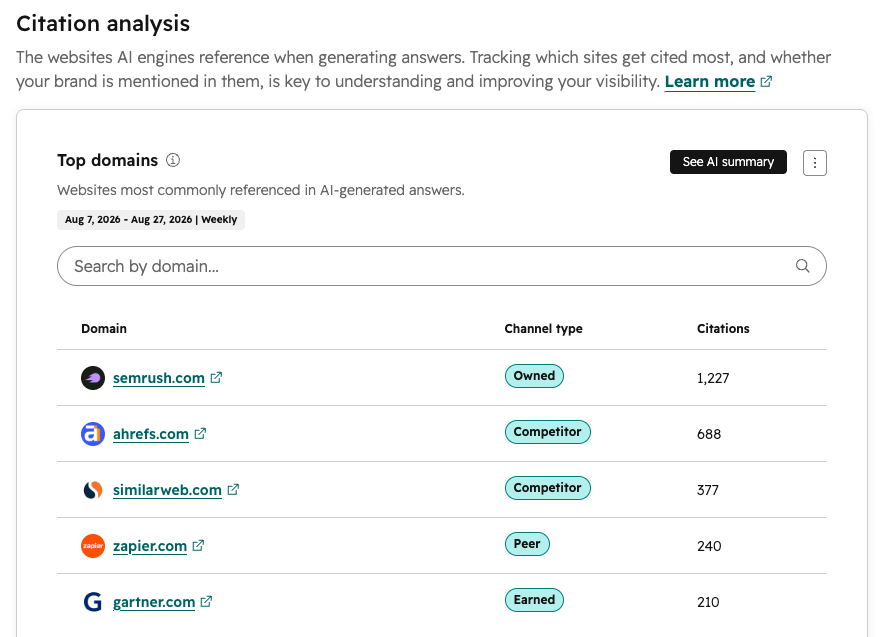Screen dimensions: 889x637
Task: Click the Channel type column header
Action: pos(543,329)
